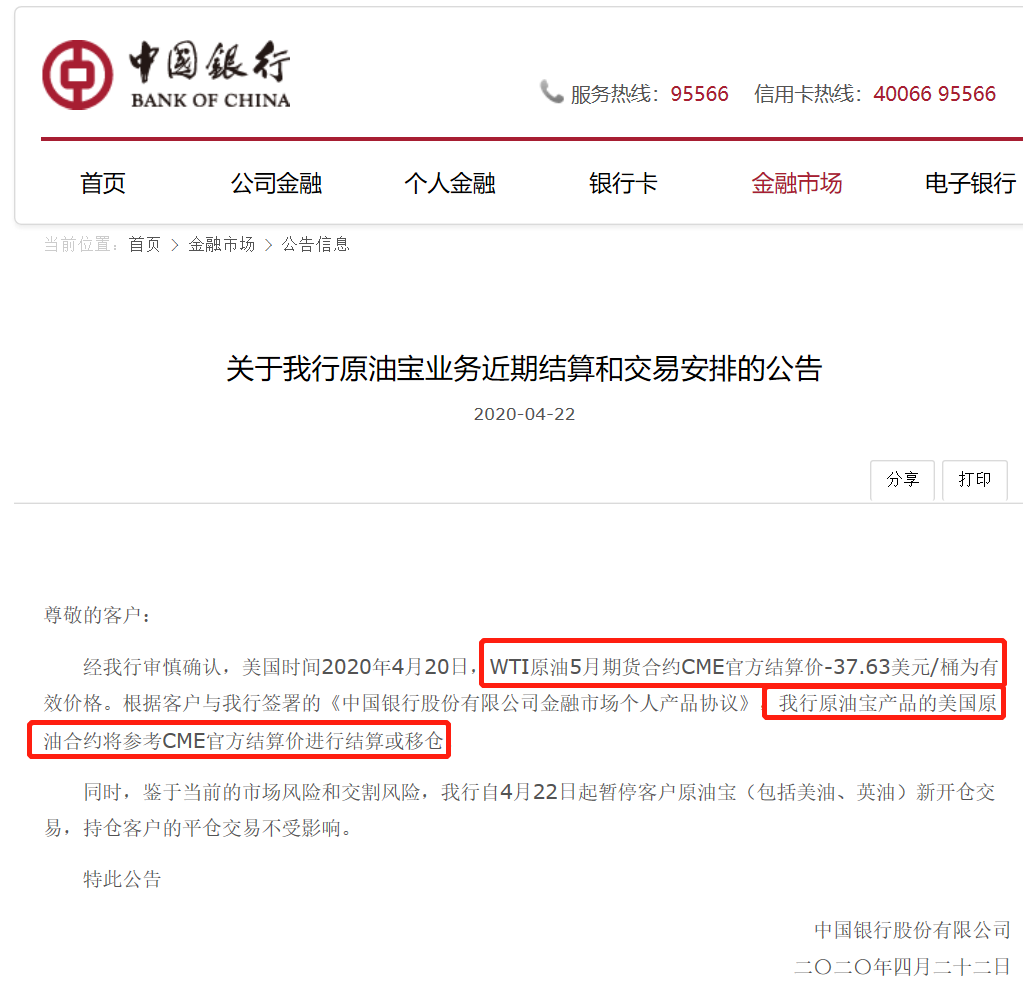The image size is (1023, 991).
Task: Click the first breadcrumb chevron separator
Action: point(174,245)
